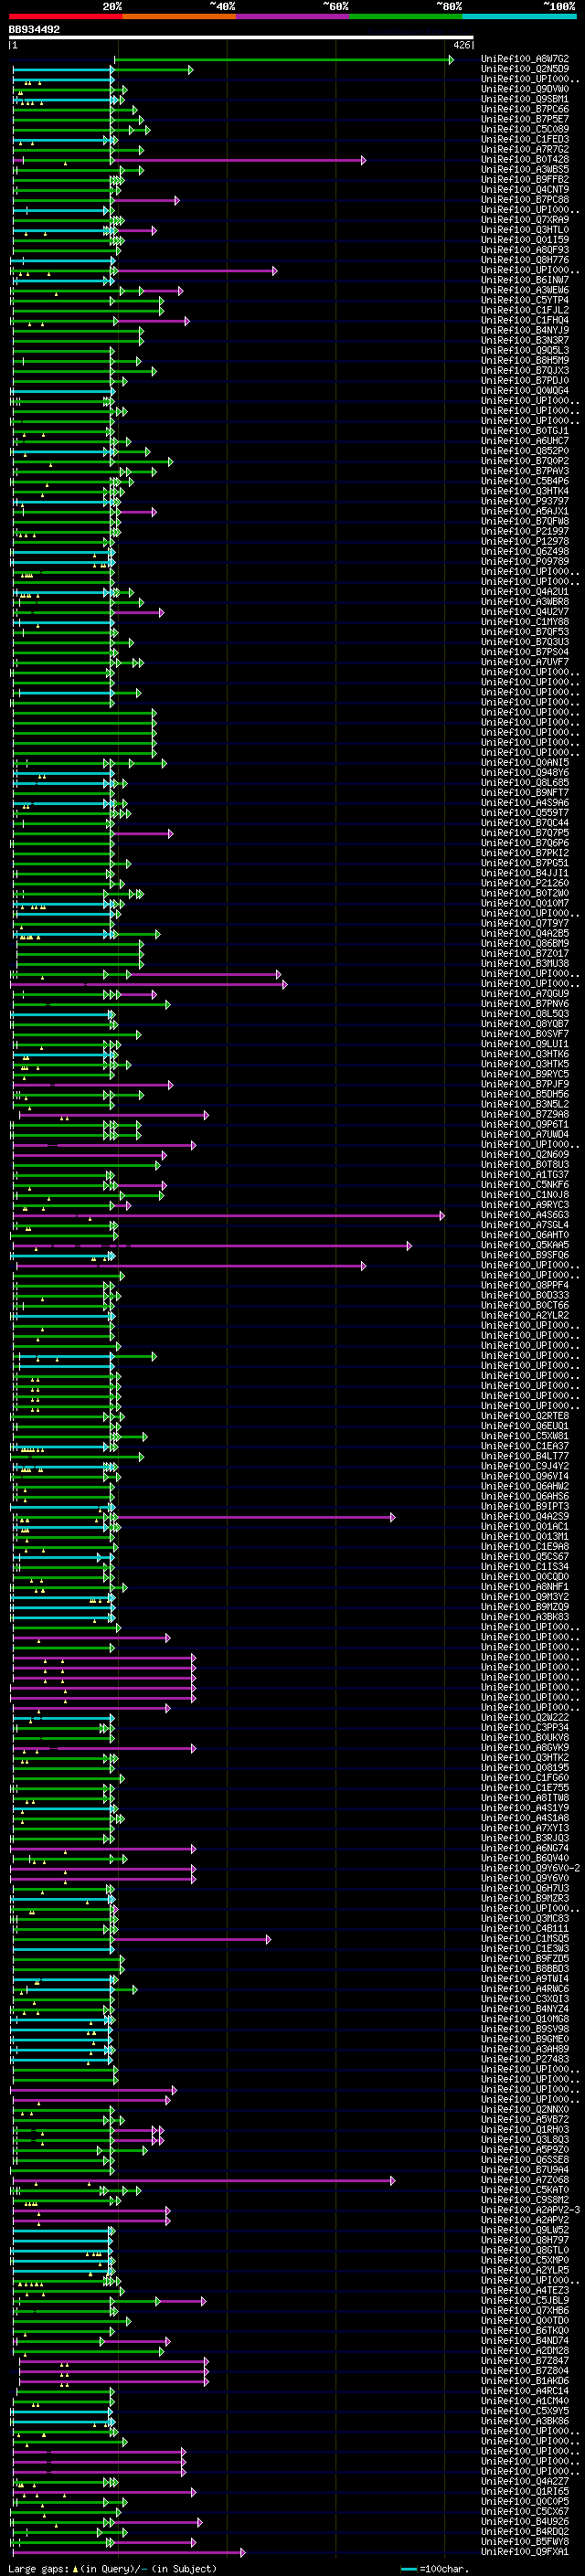Click hit label UniRef100_A9RYC3

pyautogui.click(x=525, y=1205)
